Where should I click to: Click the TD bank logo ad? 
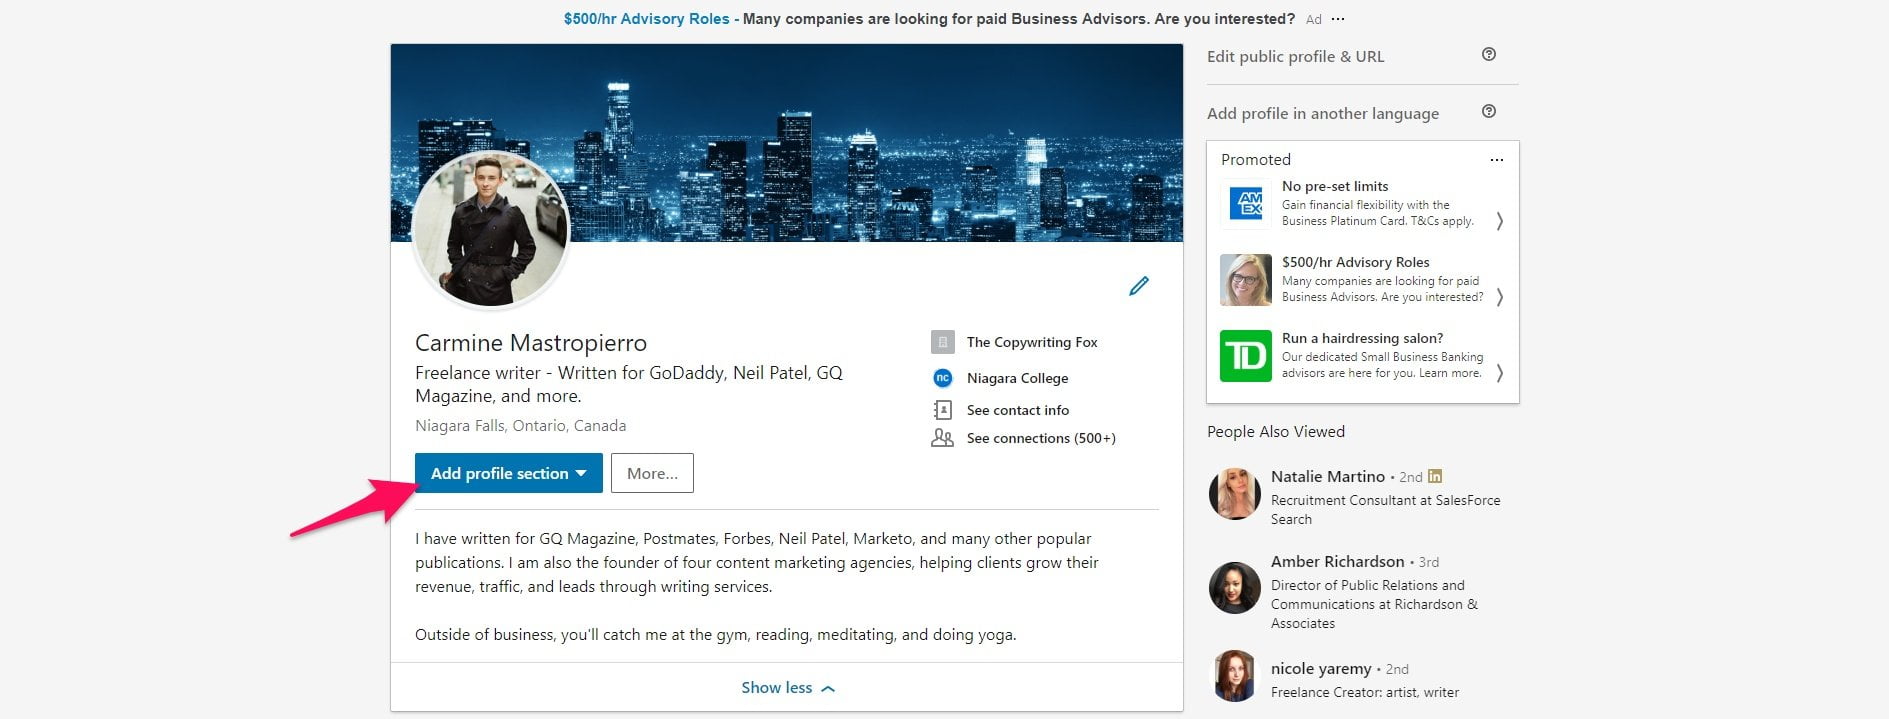click(x=1246, y=356)
